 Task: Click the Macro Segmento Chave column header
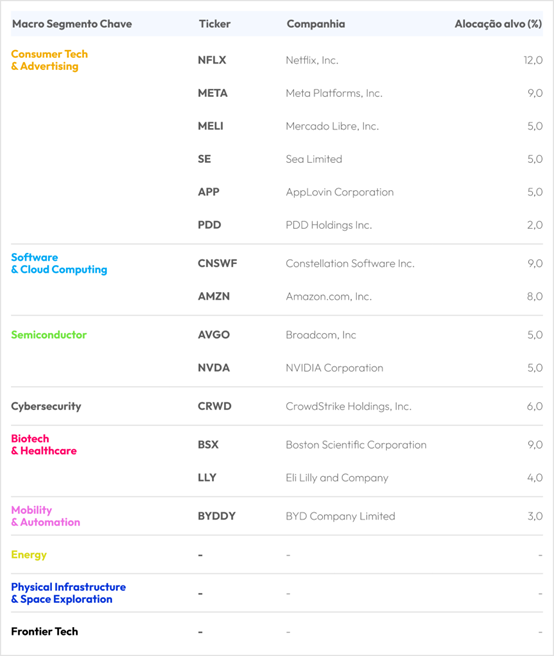click(x=72, y=24)
